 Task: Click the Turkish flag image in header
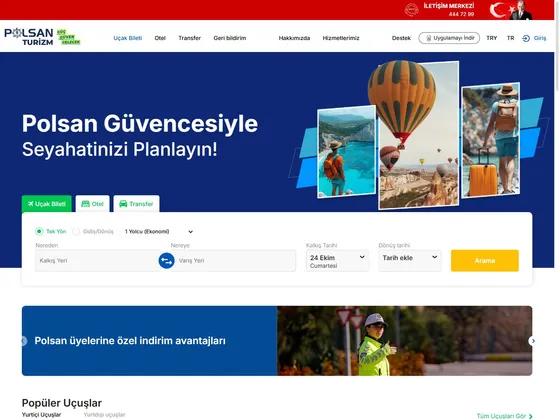click(x=511, y=10)
